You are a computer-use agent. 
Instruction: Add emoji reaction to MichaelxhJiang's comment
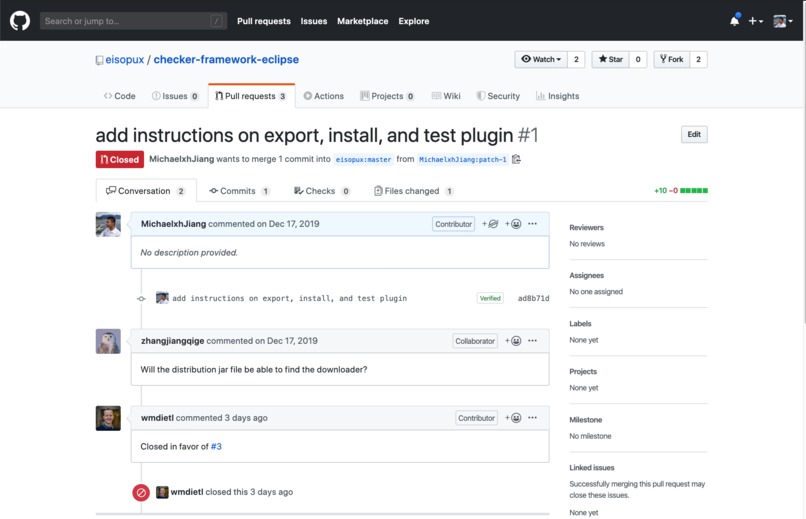[513, 224]
